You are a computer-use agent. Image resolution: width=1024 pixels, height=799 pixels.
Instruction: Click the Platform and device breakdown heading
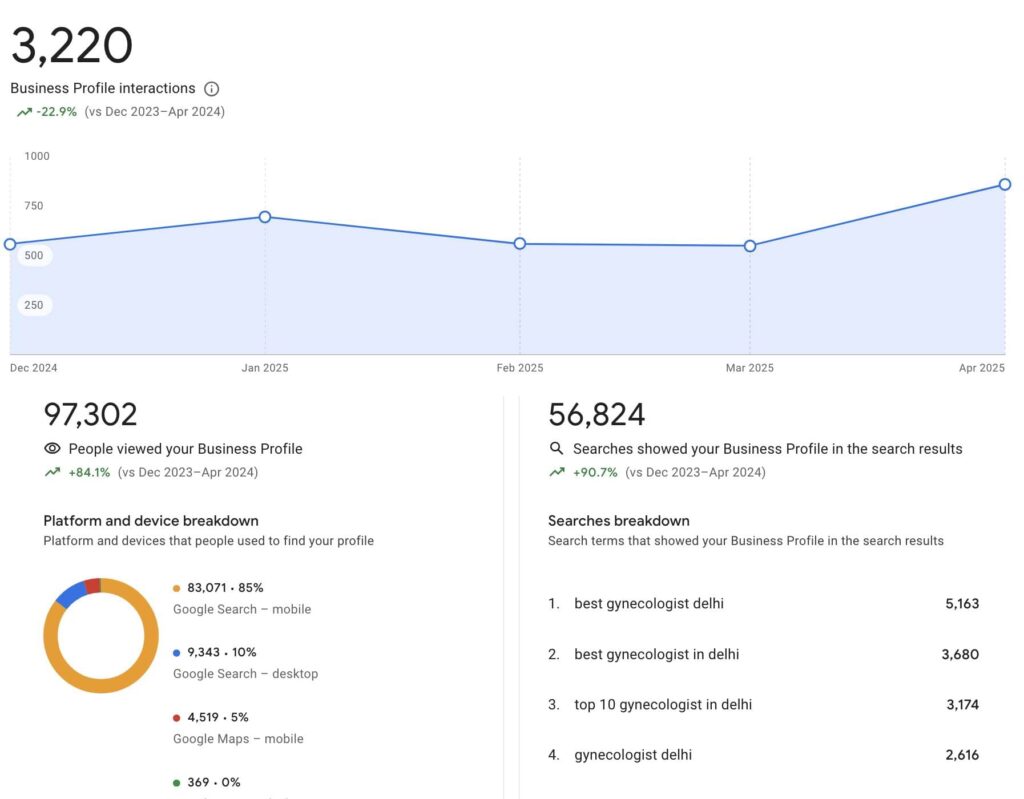click(151, 521)
